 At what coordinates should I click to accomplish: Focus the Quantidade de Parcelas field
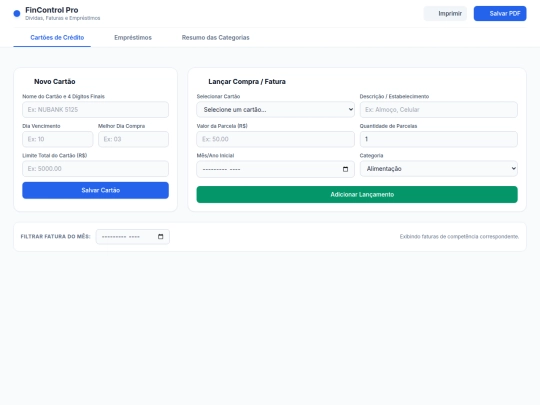coord(438,139)
